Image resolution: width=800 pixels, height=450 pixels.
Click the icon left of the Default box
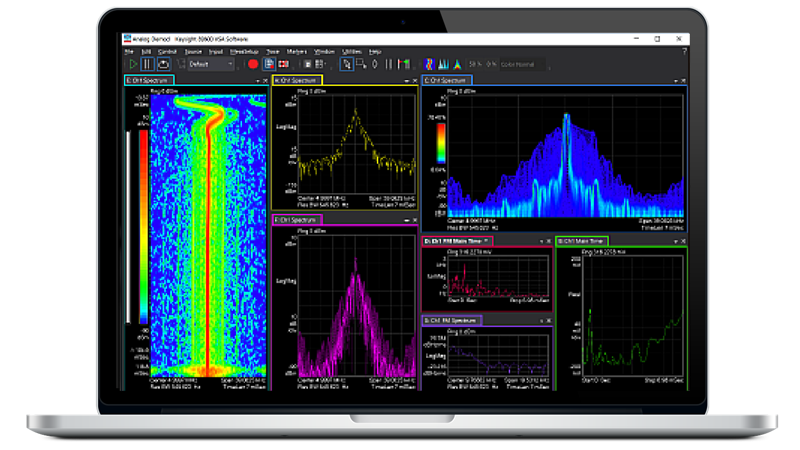tap(181, 64)
